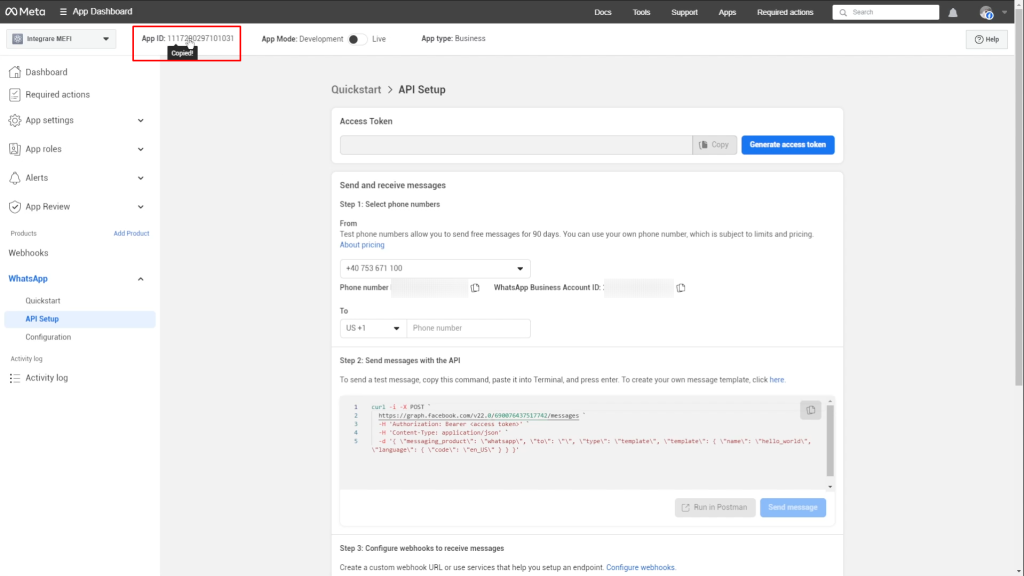1024x576 pixels.
Task: Open the From phone number dropdown
Action: tap(435, 268)
